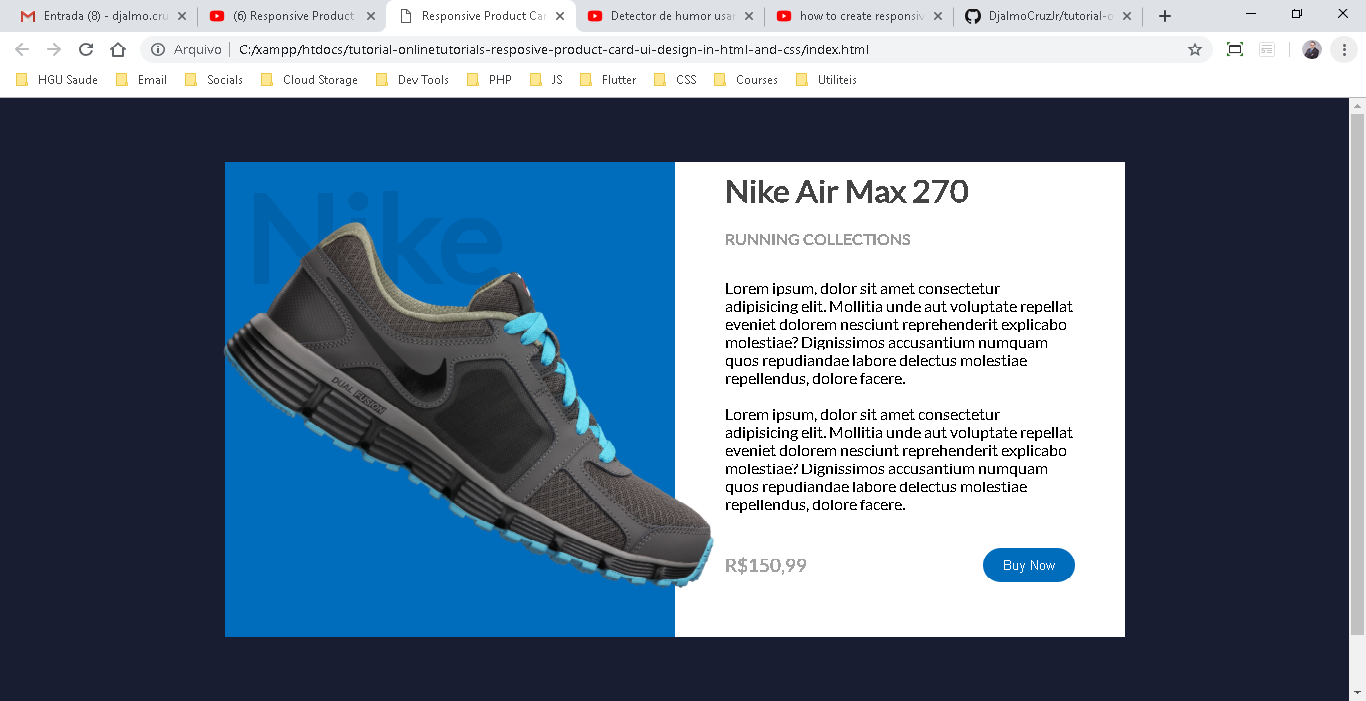Open the HGU Saude bookmark folder

pos(57,80)
